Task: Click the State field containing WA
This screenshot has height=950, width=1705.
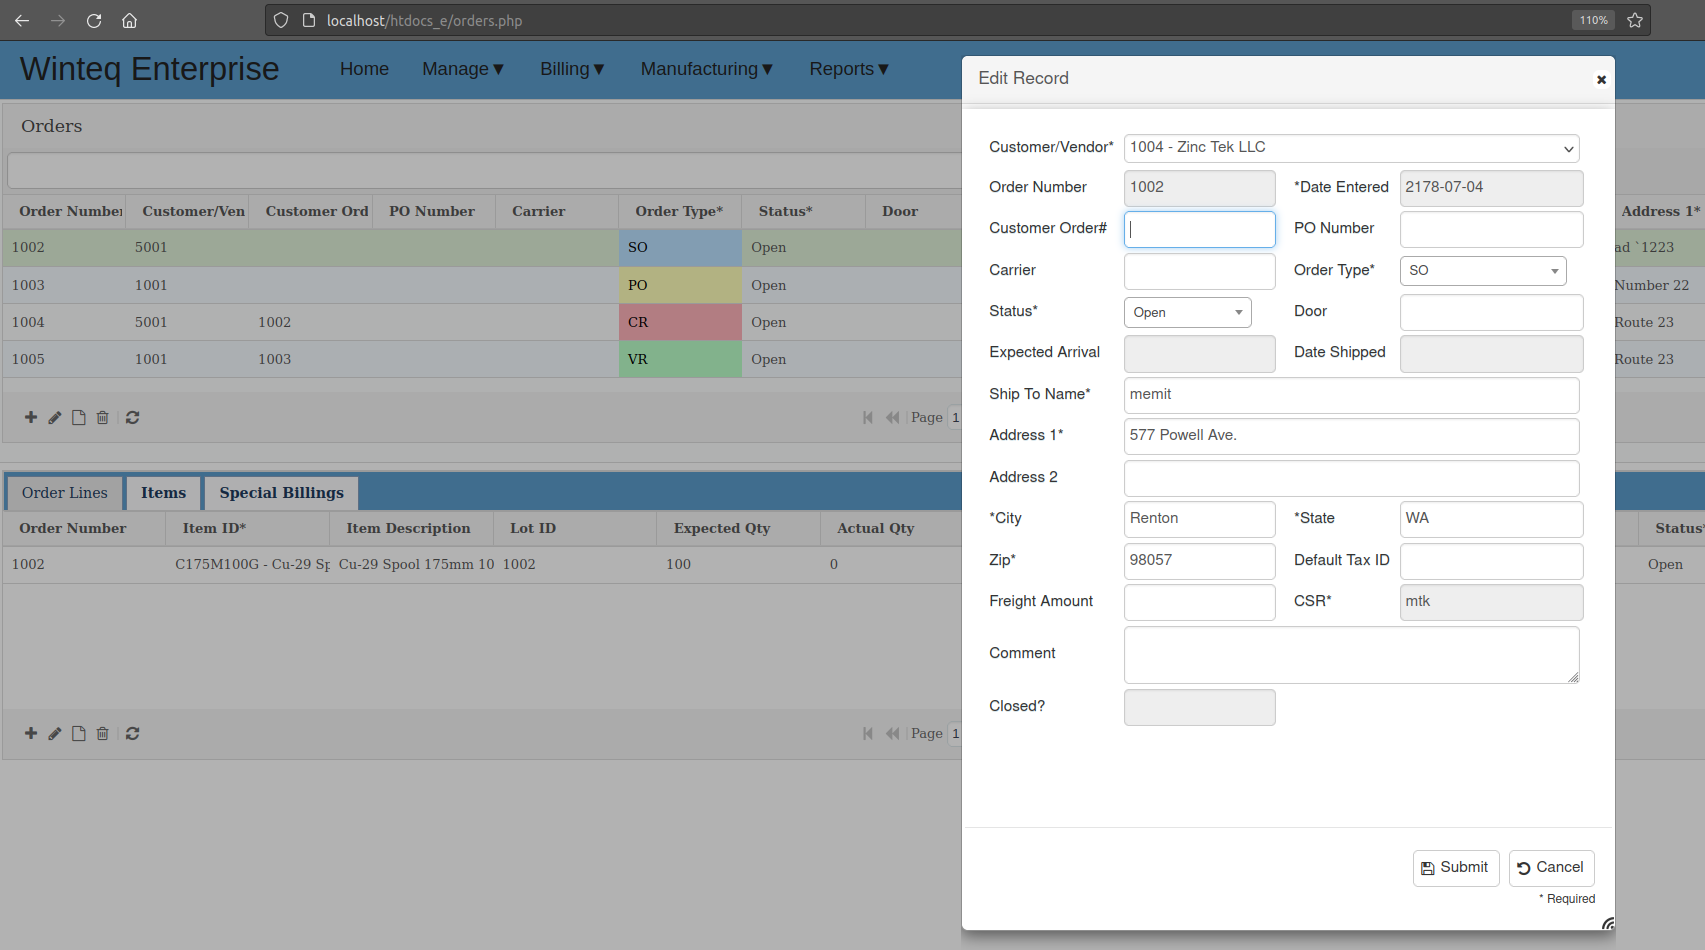Action: [x=1491, y=519]
